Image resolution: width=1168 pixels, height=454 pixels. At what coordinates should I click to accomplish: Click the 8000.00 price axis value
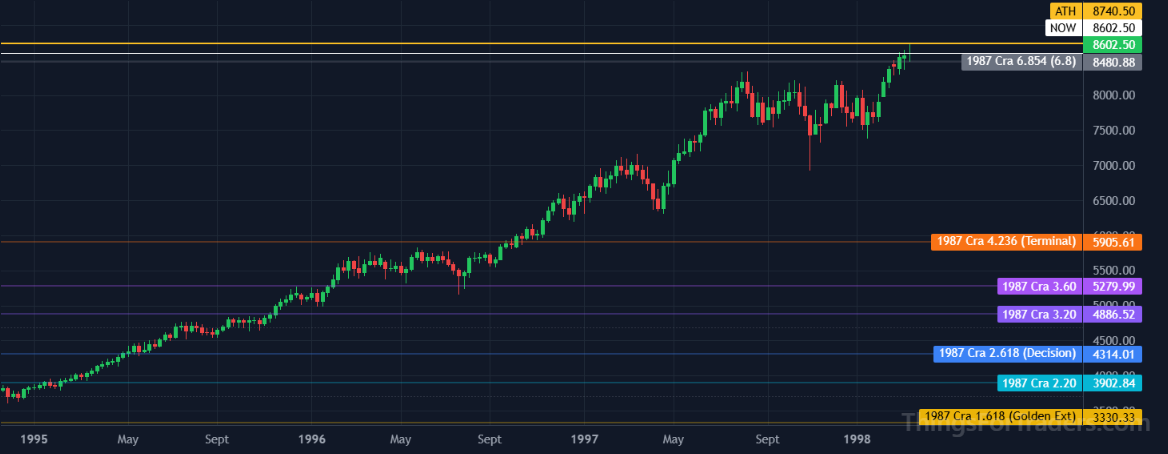[1113, 95]
